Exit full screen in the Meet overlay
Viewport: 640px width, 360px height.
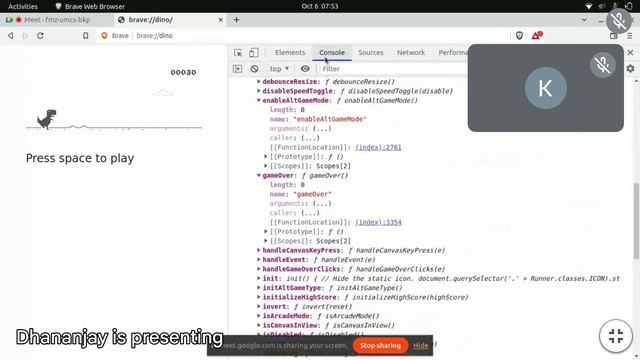(616, 336)
